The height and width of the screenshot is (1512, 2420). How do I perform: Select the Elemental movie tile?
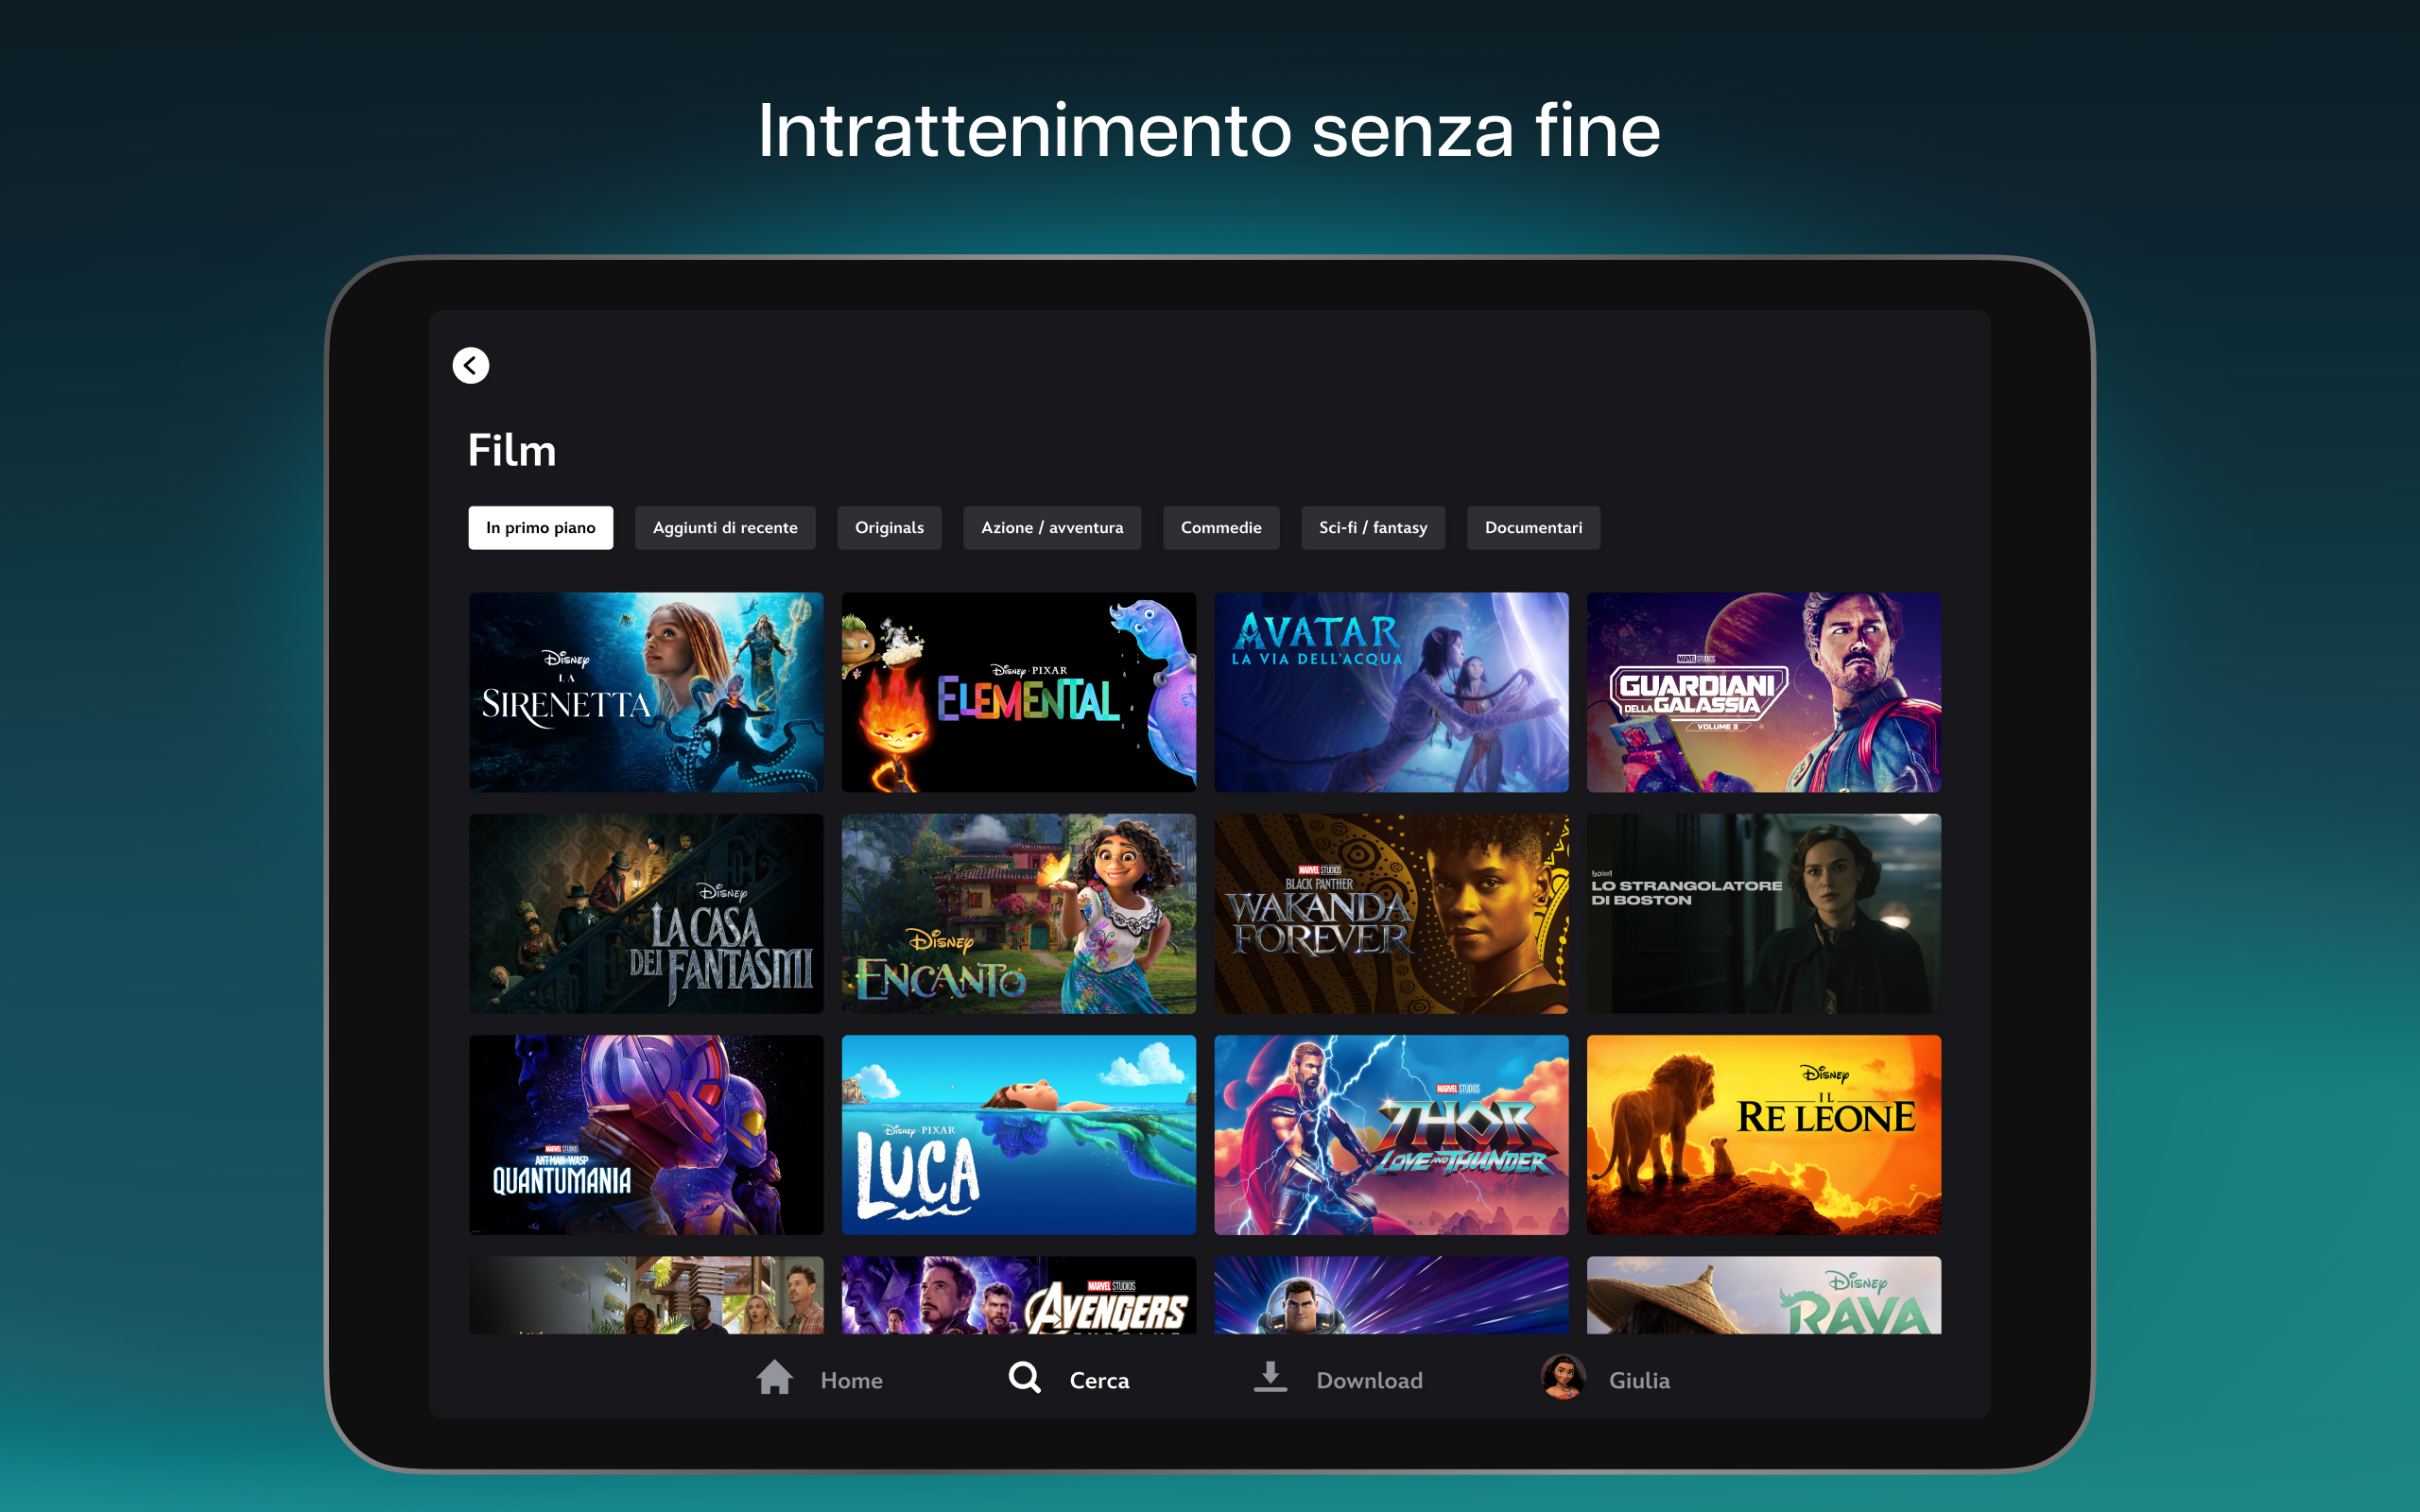click(1019, 692)
